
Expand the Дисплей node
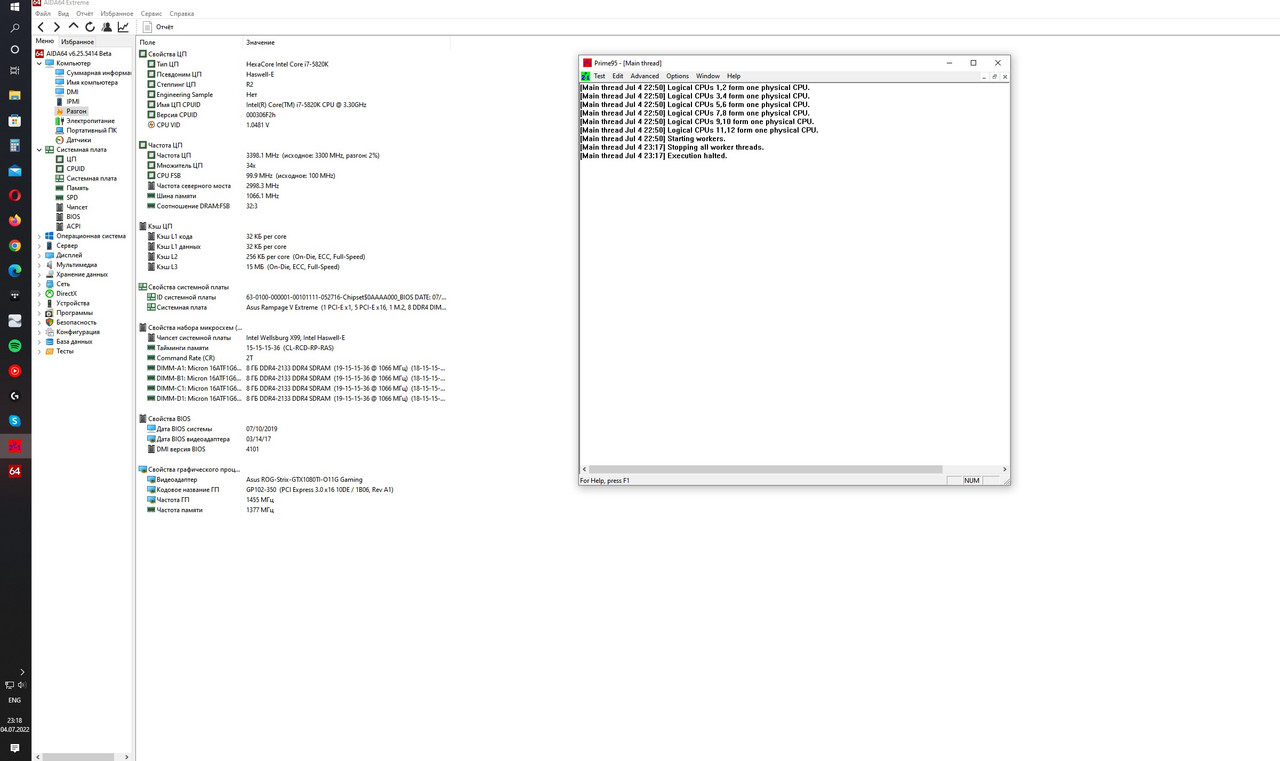pyautogui.click(x=39, y=255)
